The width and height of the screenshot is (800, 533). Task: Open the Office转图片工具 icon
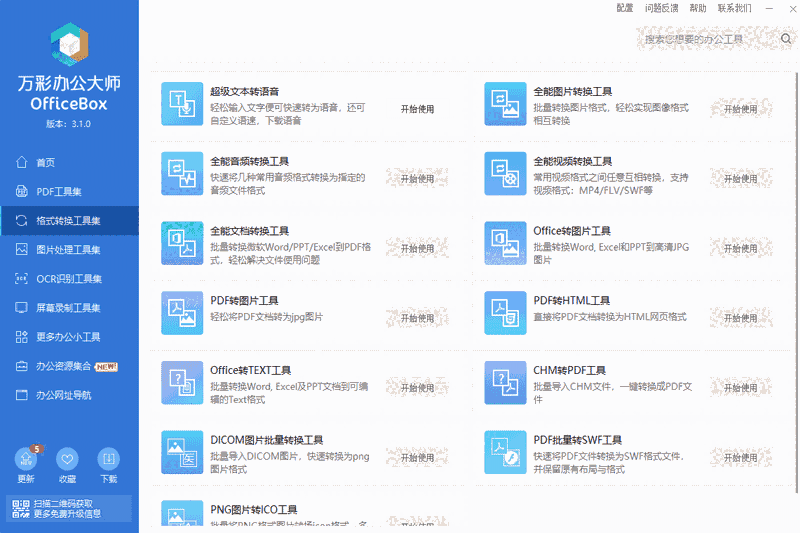point(505,243)
